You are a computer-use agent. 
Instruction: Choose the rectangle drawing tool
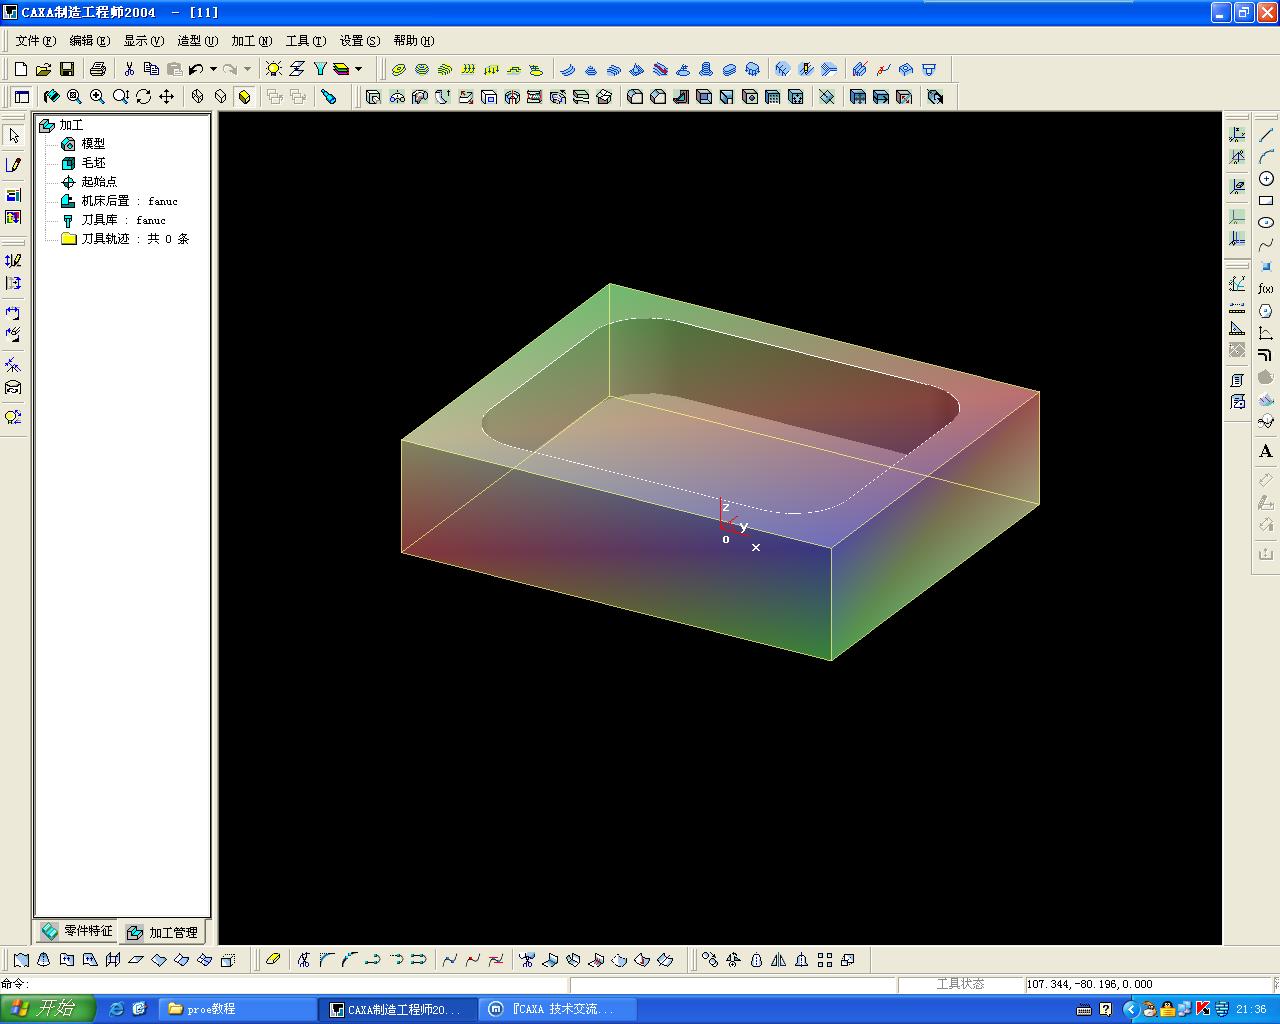click(1266, 201)
